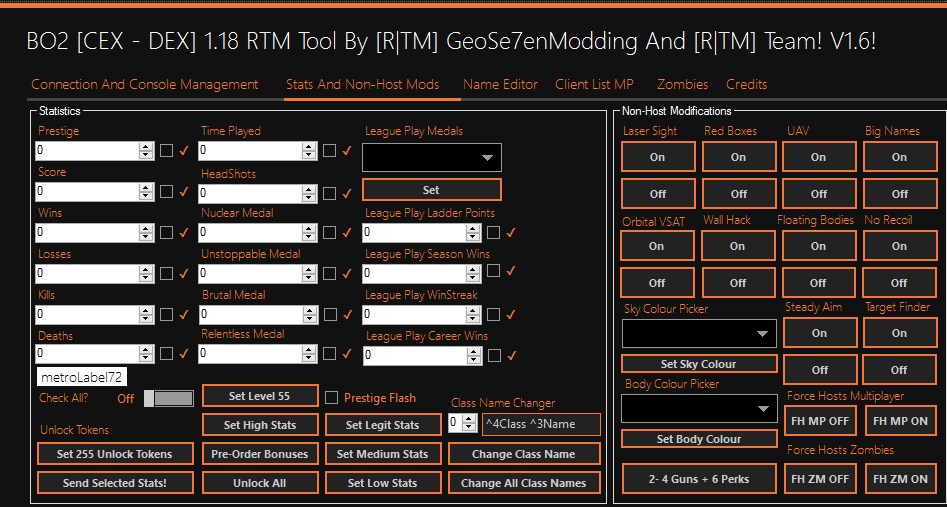Expand the Body Colour Picker dropdown

699,409
